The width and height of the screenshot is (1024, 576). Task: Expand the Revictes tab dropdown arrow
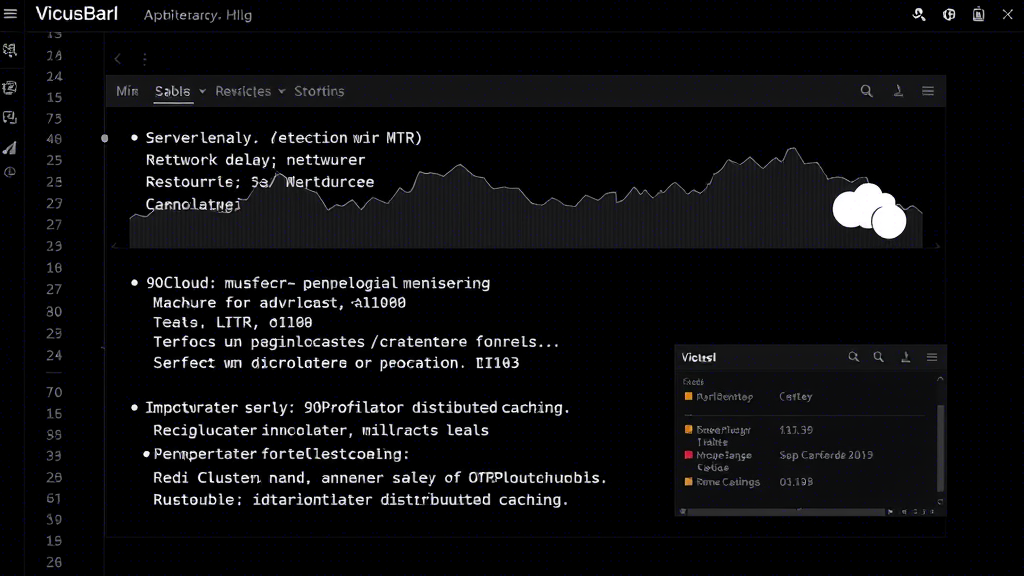tap(281, 91)
